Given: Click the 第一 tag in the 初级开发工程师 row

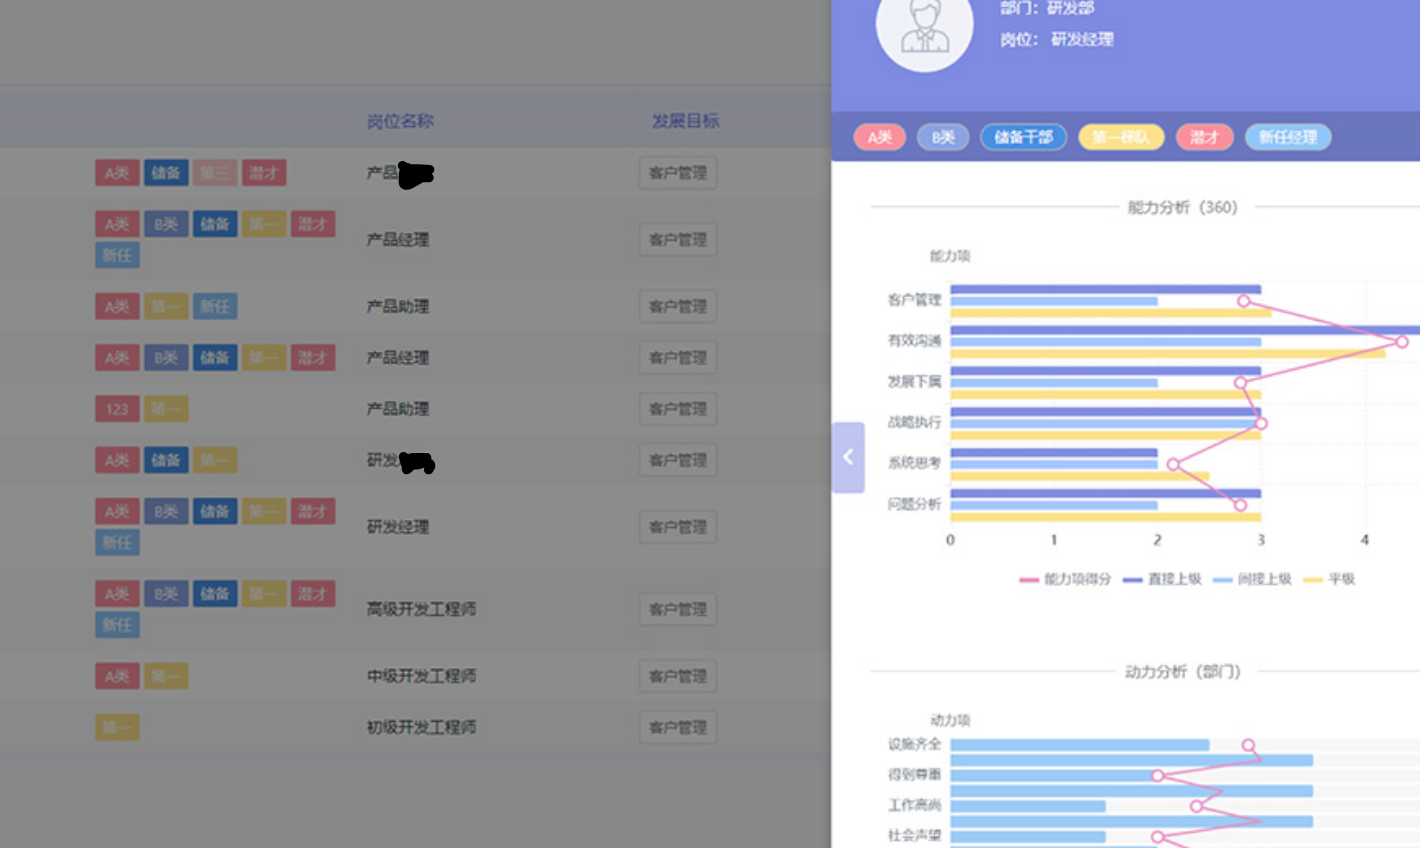Looking at the screenshot, I should point(117,727).
